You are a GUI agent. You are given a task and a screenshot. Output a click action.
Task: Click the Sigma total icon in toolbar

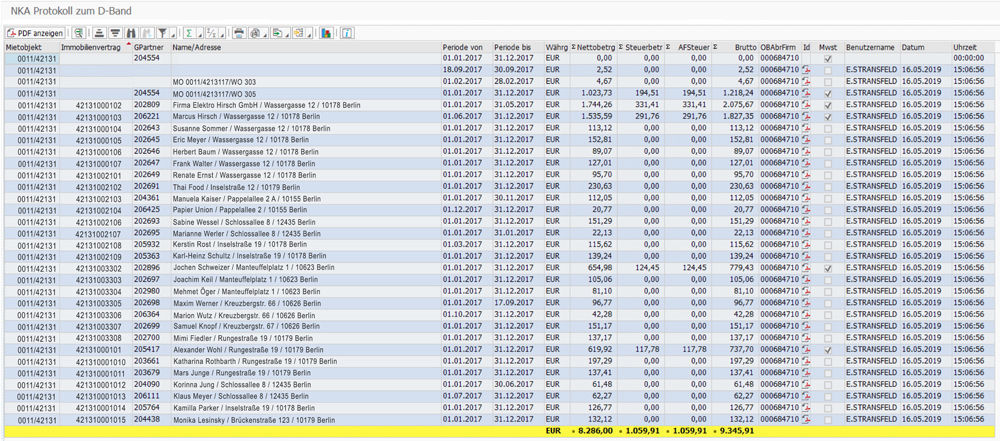pyautogui.click(x=188, y=33)
